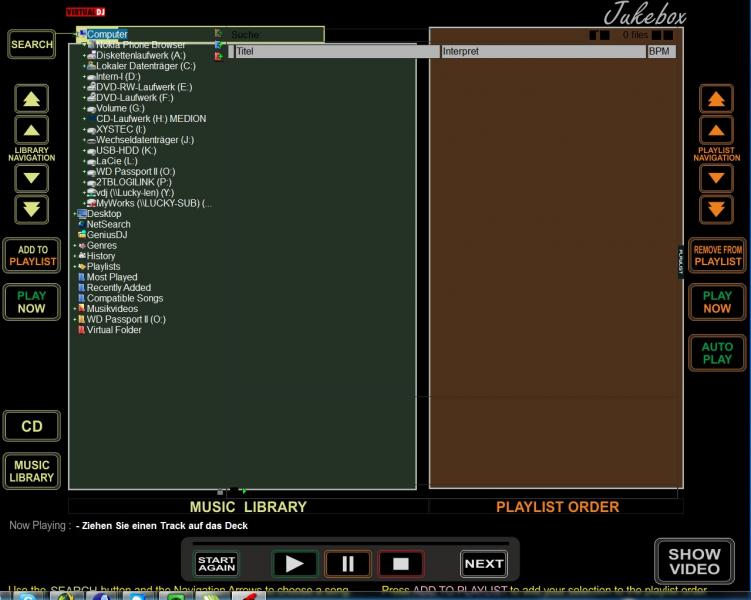751x600 pixels.
Task: Select Intern-I (D:) drive
Action: pos(118,77)
